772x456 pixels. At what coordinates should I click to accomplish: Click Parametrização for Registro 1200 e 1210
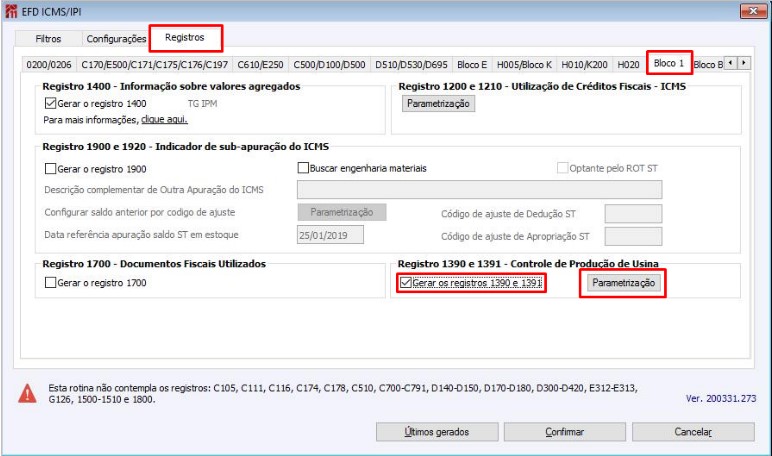point(438,103)
